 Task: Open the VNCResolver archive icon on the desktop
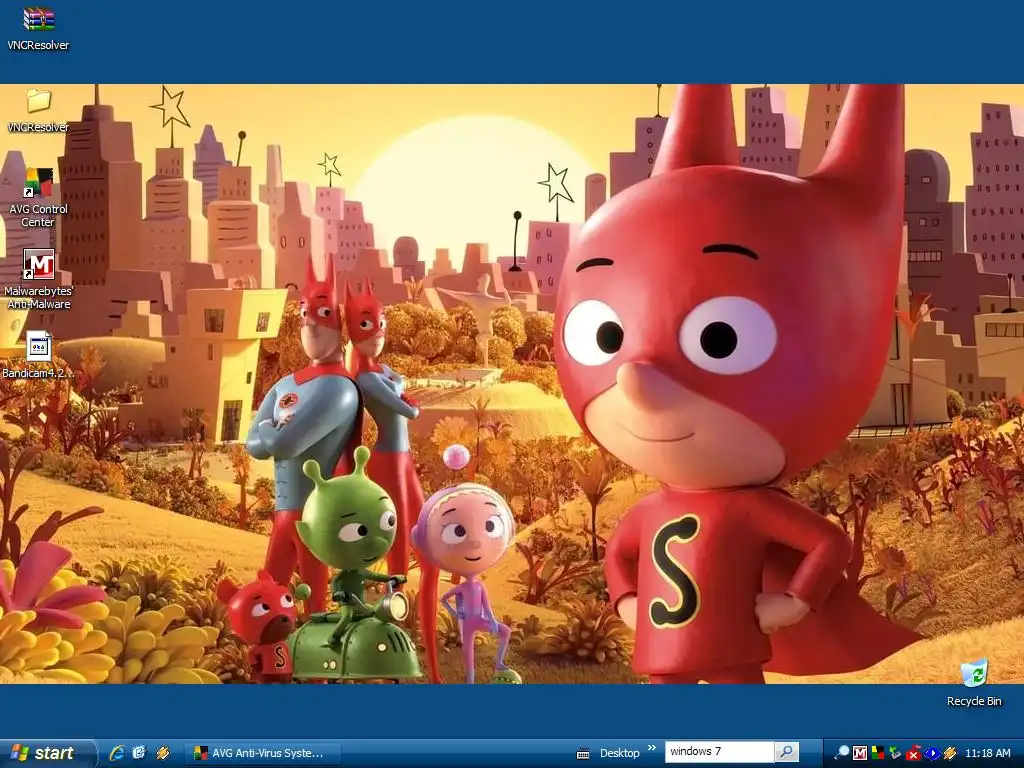39,19
